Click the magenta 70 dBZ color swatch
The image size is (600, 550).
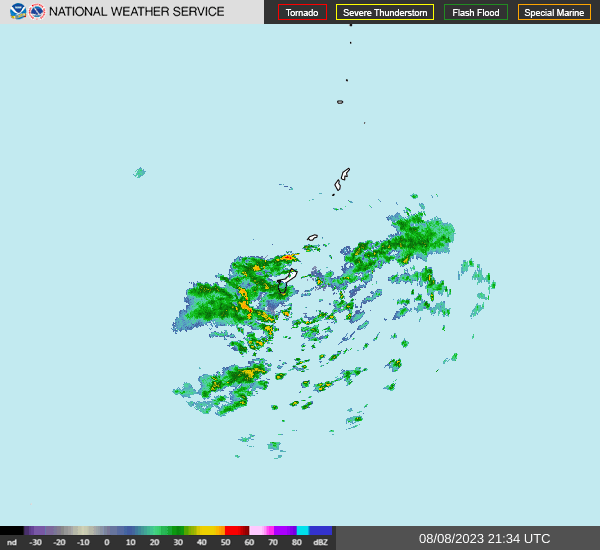(x=272, y=530)
